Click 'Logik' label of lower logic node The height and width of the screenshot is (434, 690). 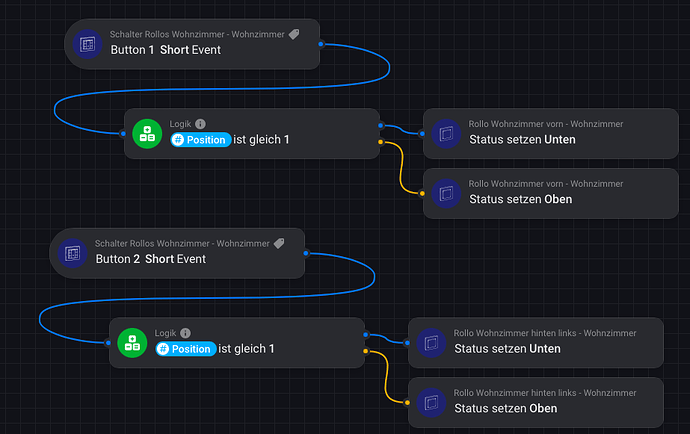165,333
